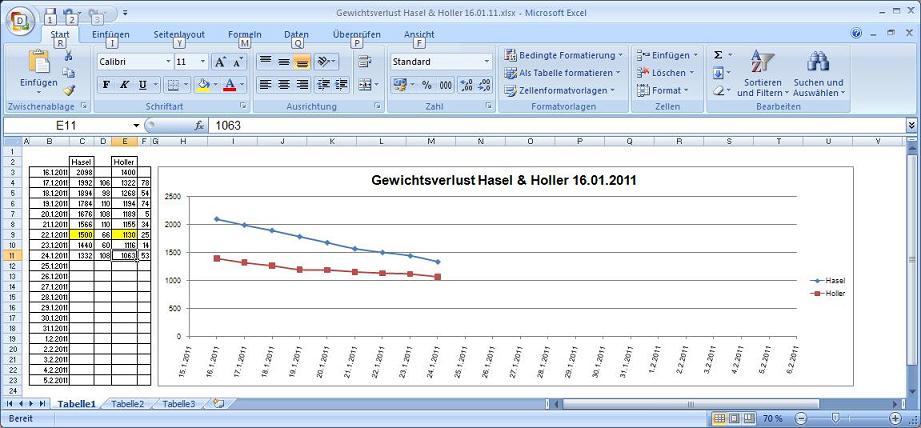Expand the Standard number format dropdown
This screenshot has width=921, height=428.
coord(487,62)
